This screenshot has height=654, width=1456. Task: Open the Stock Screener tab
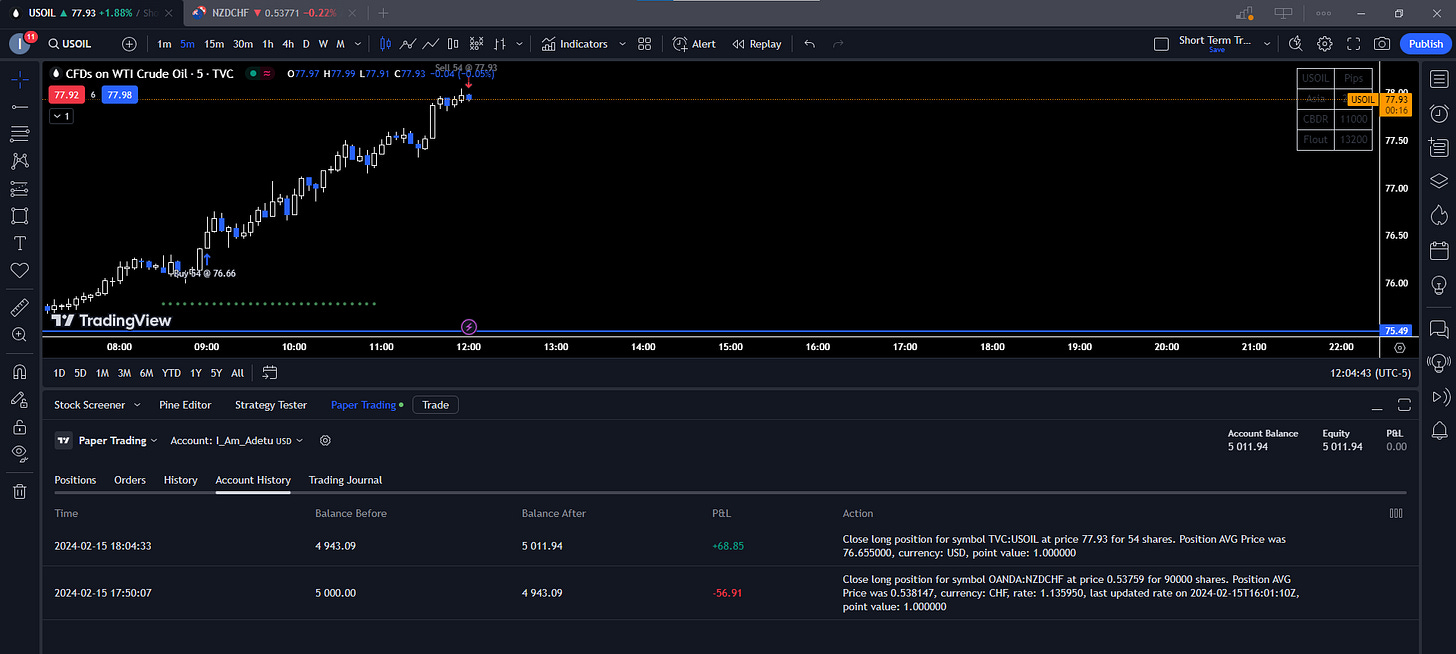[90, 405]
